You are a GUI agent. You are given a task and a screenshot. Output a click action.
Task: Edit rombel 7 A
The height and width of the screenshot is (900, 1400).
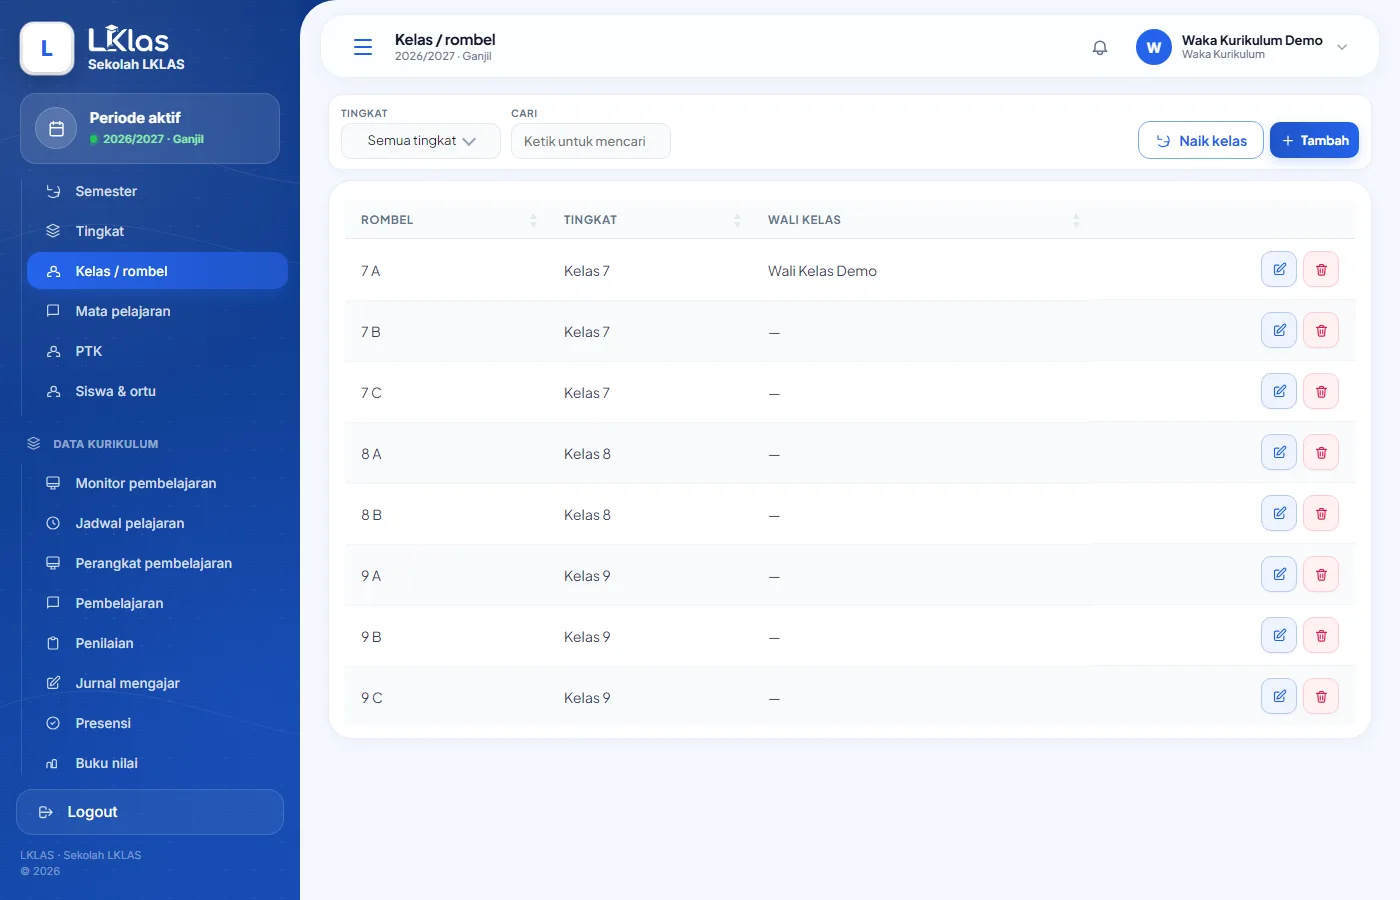point(1279,269)
